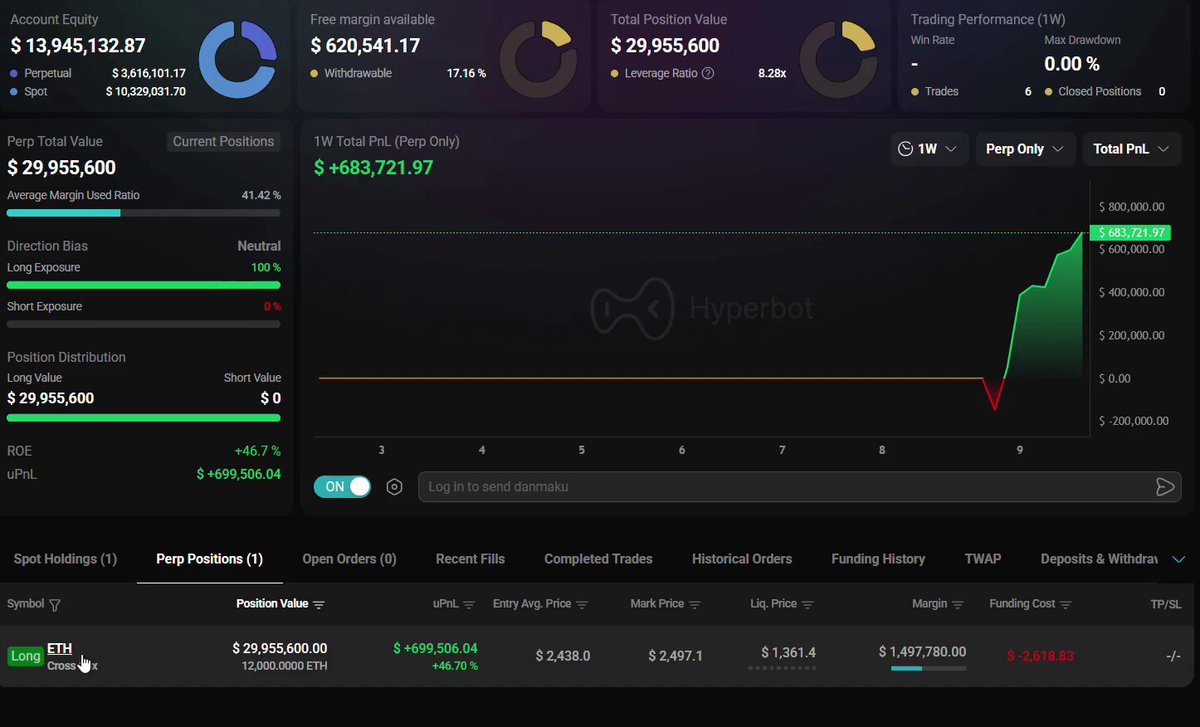Open the Leverage Ratio help tooltip icon
Image resolution: width=1200 pixels, height=727 pixels.
(708, 73)
